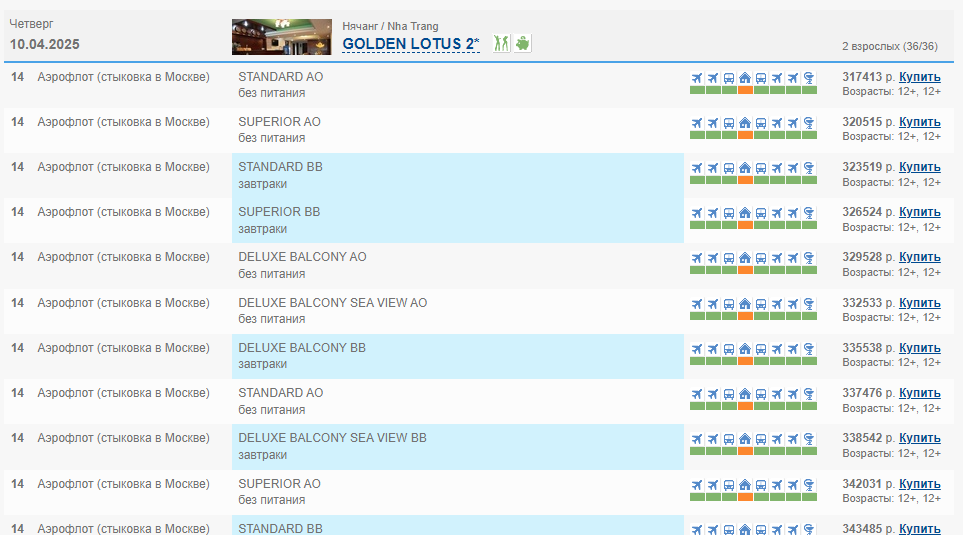Select the DELUXE BALCONY SEA VIEW AO room
963x535 pixels.
coord(333,302)
